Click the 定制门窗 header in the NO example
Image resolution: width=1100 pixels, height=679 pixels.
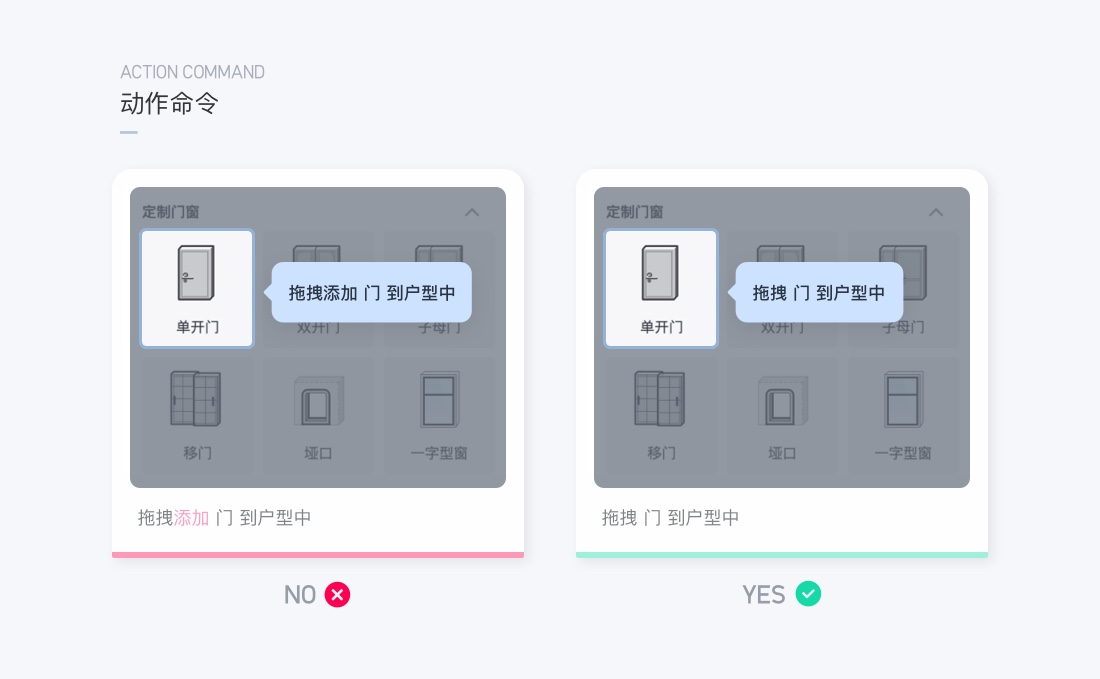(x=171, y=212)
